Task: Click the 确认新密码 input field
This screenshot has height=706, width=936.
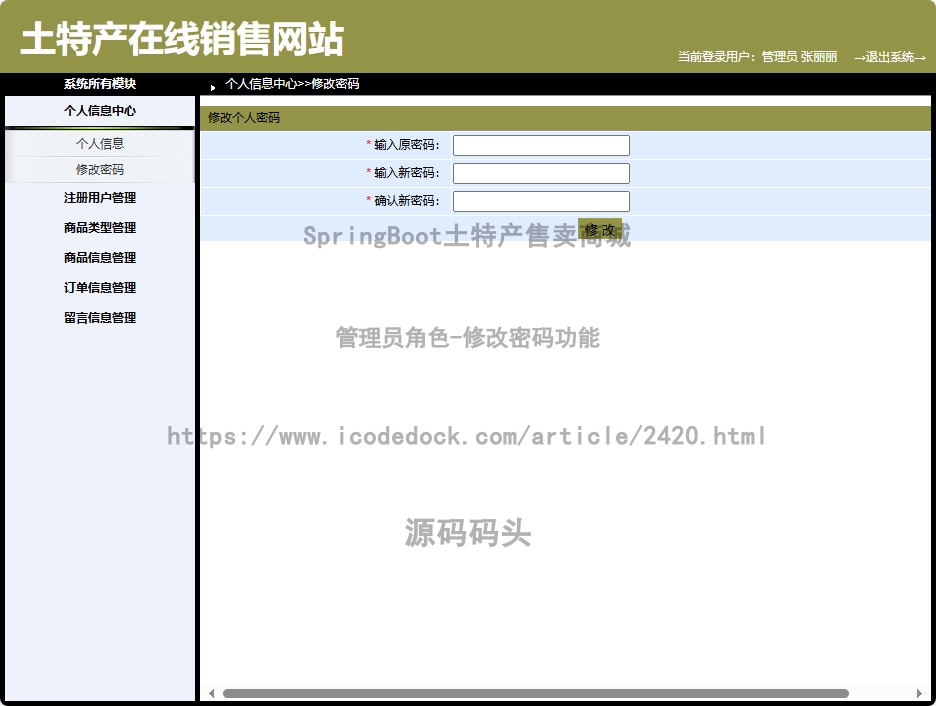Action: [x=541, y=201]
